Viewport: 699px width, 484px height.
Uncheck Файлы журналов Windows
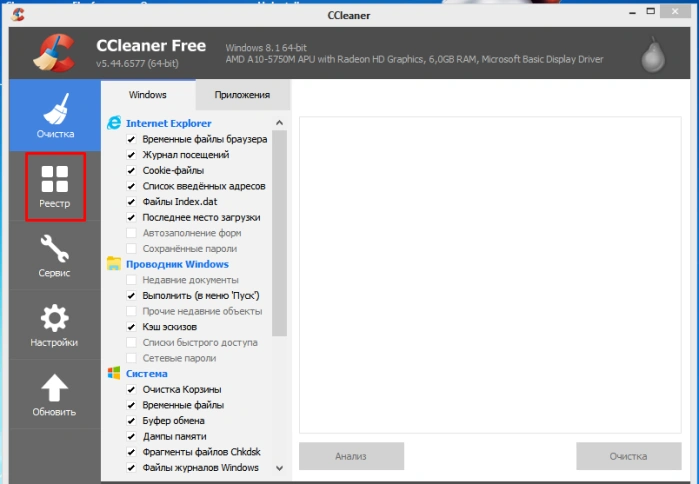tap(131, 468)
